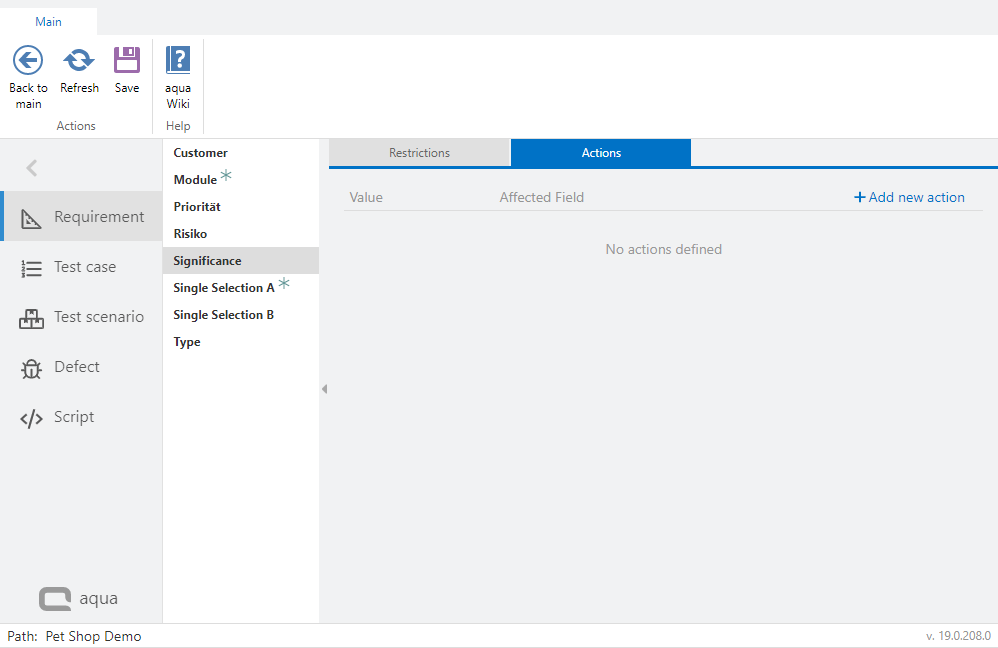Image resolution: width=998 pixels, height=648 pixels.
Task: Select the Actions tab
Action: coord(601,153)
